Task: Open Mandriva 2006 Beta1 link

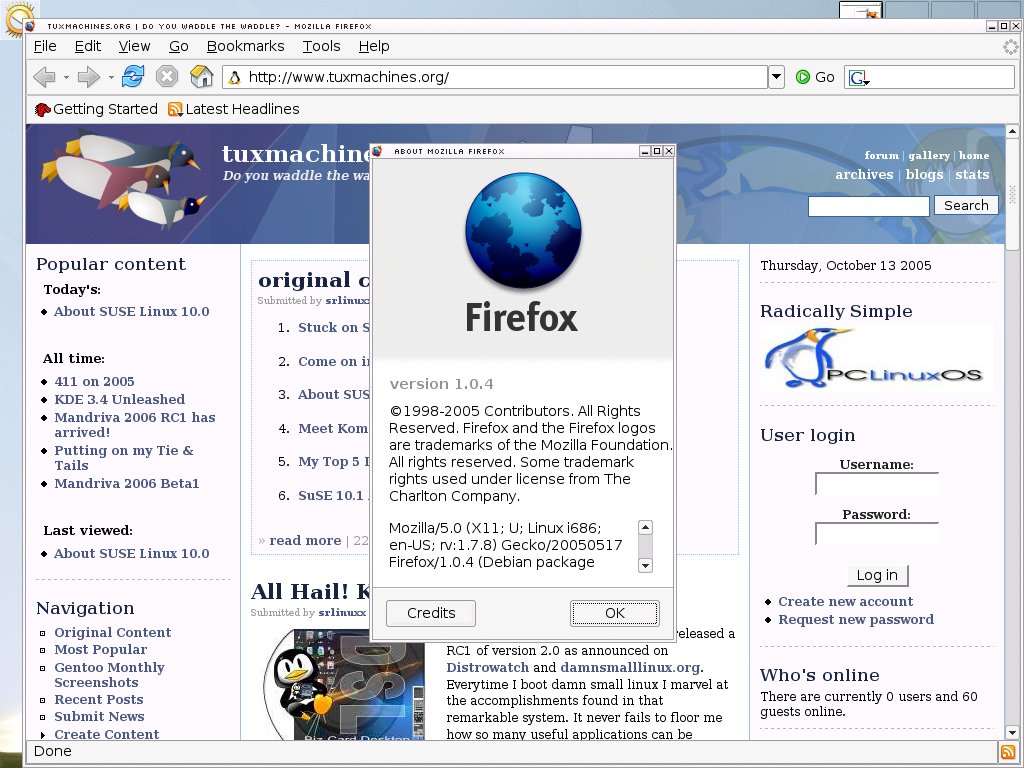Action: pos(127,484)
